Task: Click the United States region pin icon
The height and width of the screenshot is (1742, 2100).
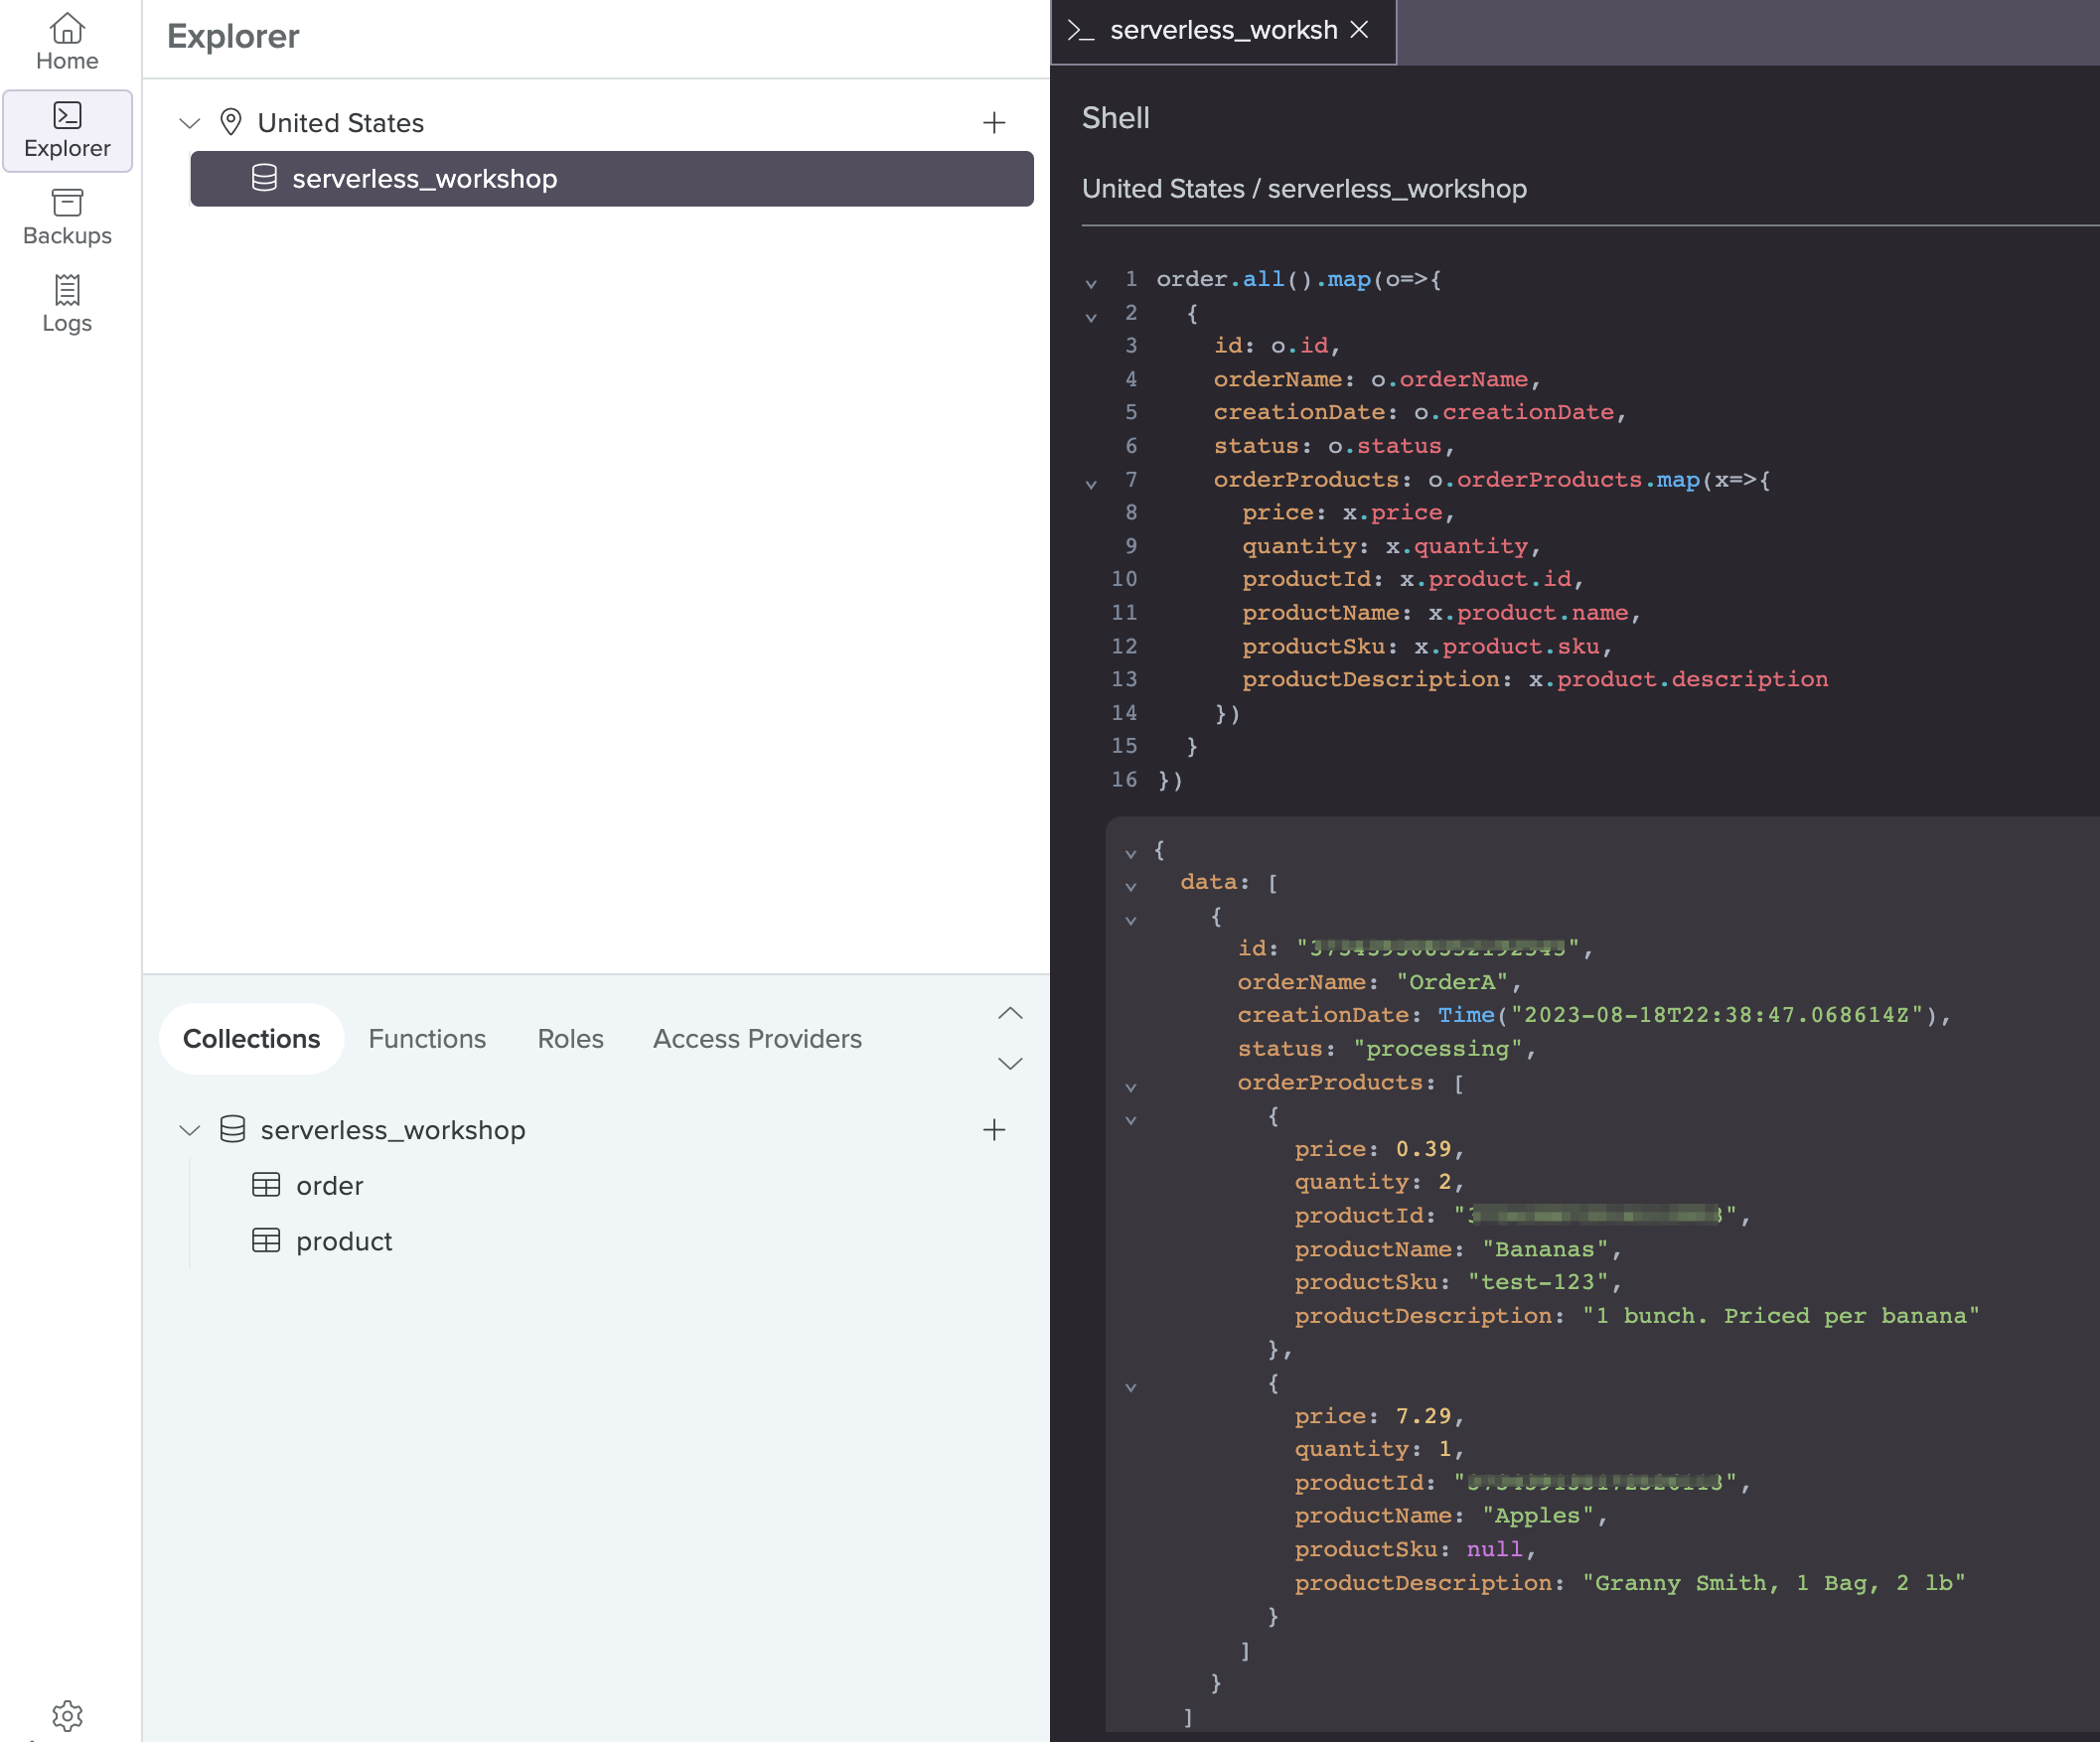Action: coord(231,122)
